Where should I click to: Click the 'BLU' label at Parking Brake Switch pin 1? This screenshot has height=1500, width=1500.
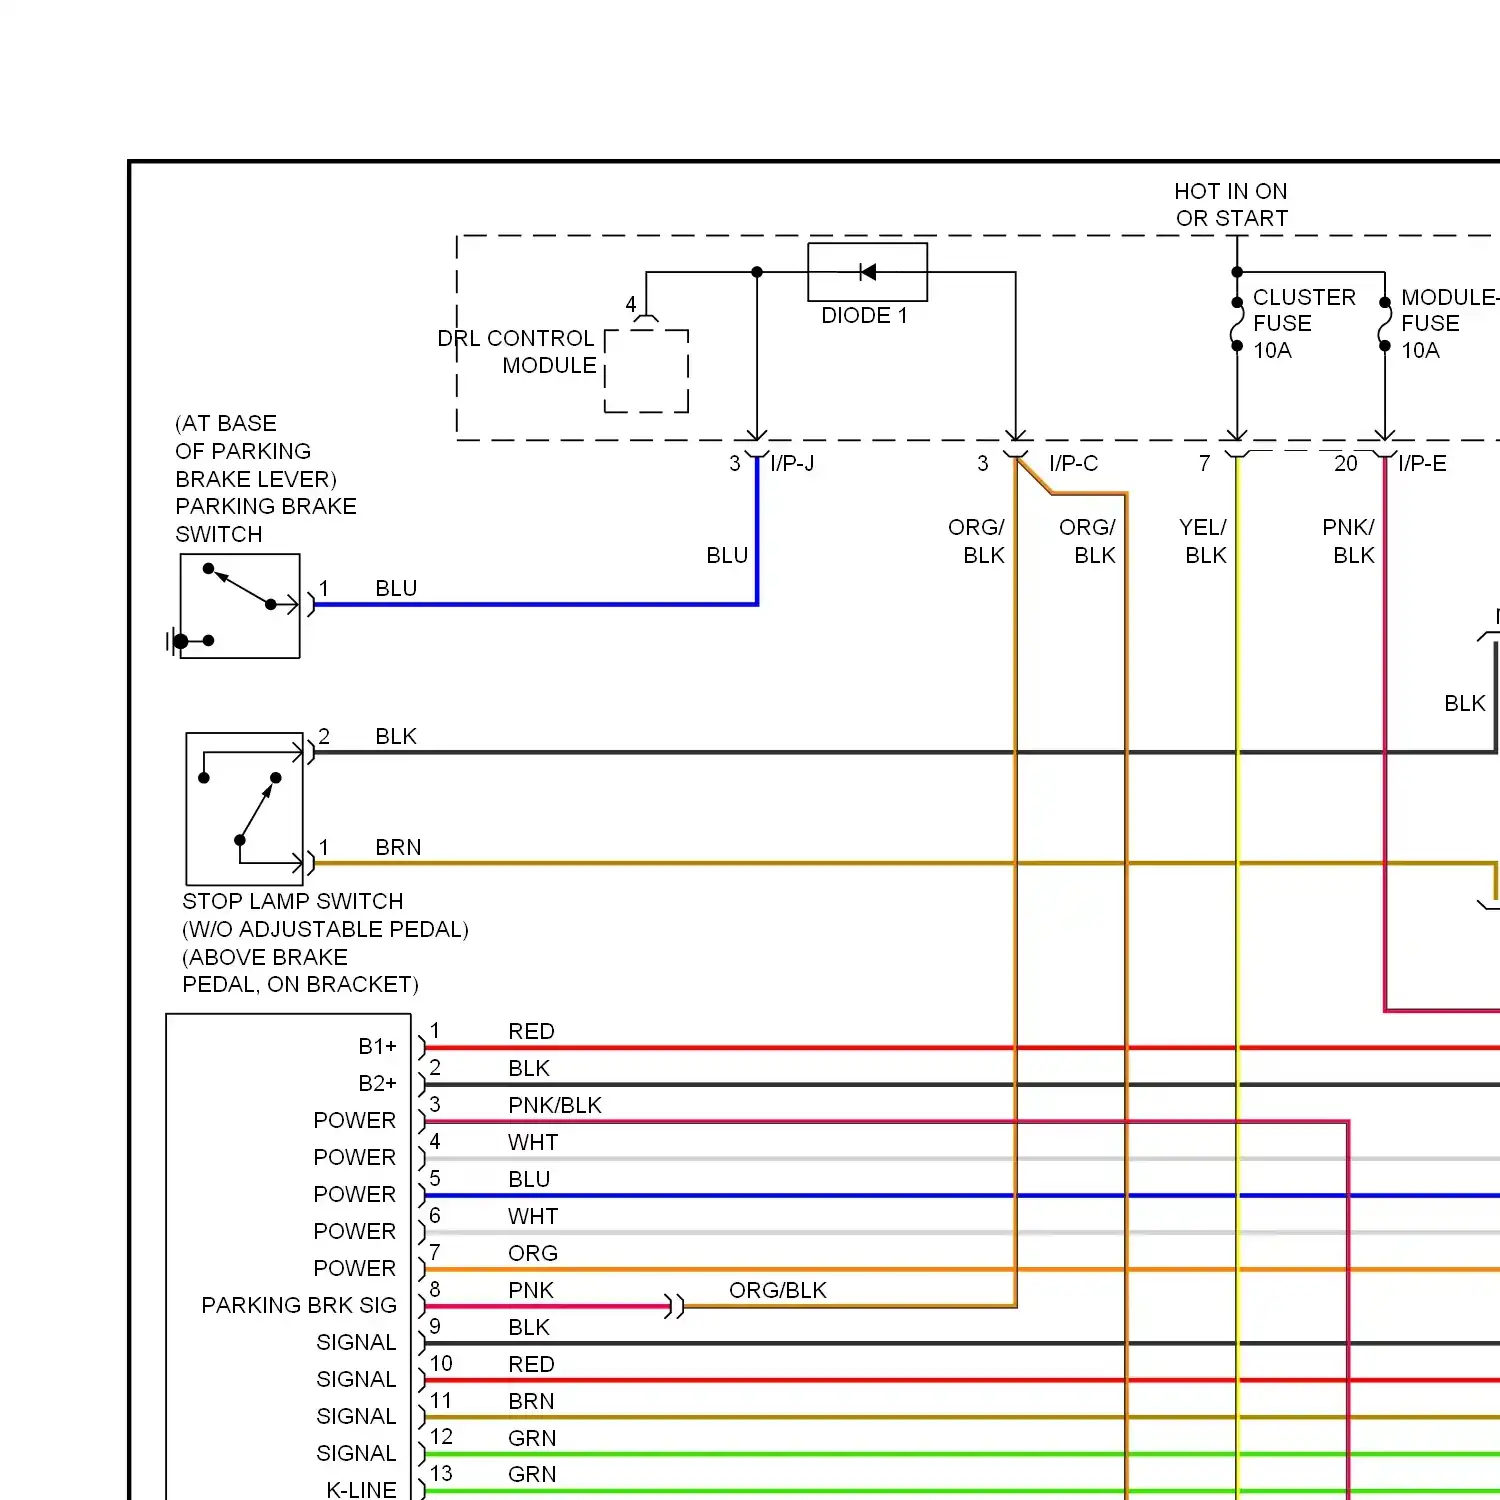[x=396, y=588]
